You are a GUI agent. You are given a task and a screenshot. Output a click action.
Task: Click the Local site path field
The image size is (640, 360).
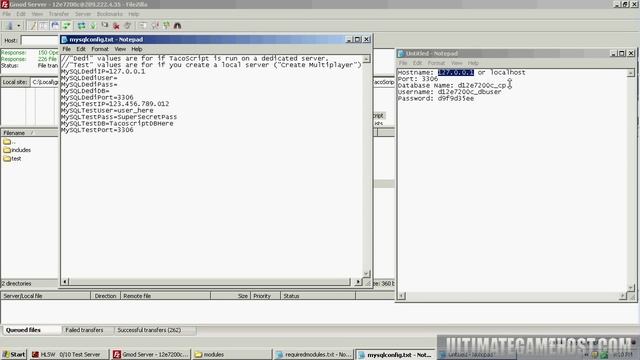45,82
